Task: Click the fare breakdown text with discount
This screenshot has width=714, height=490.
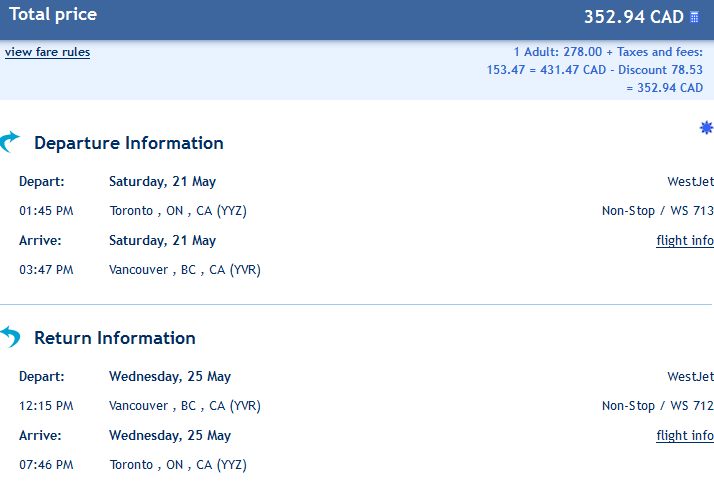Action: 595,70
